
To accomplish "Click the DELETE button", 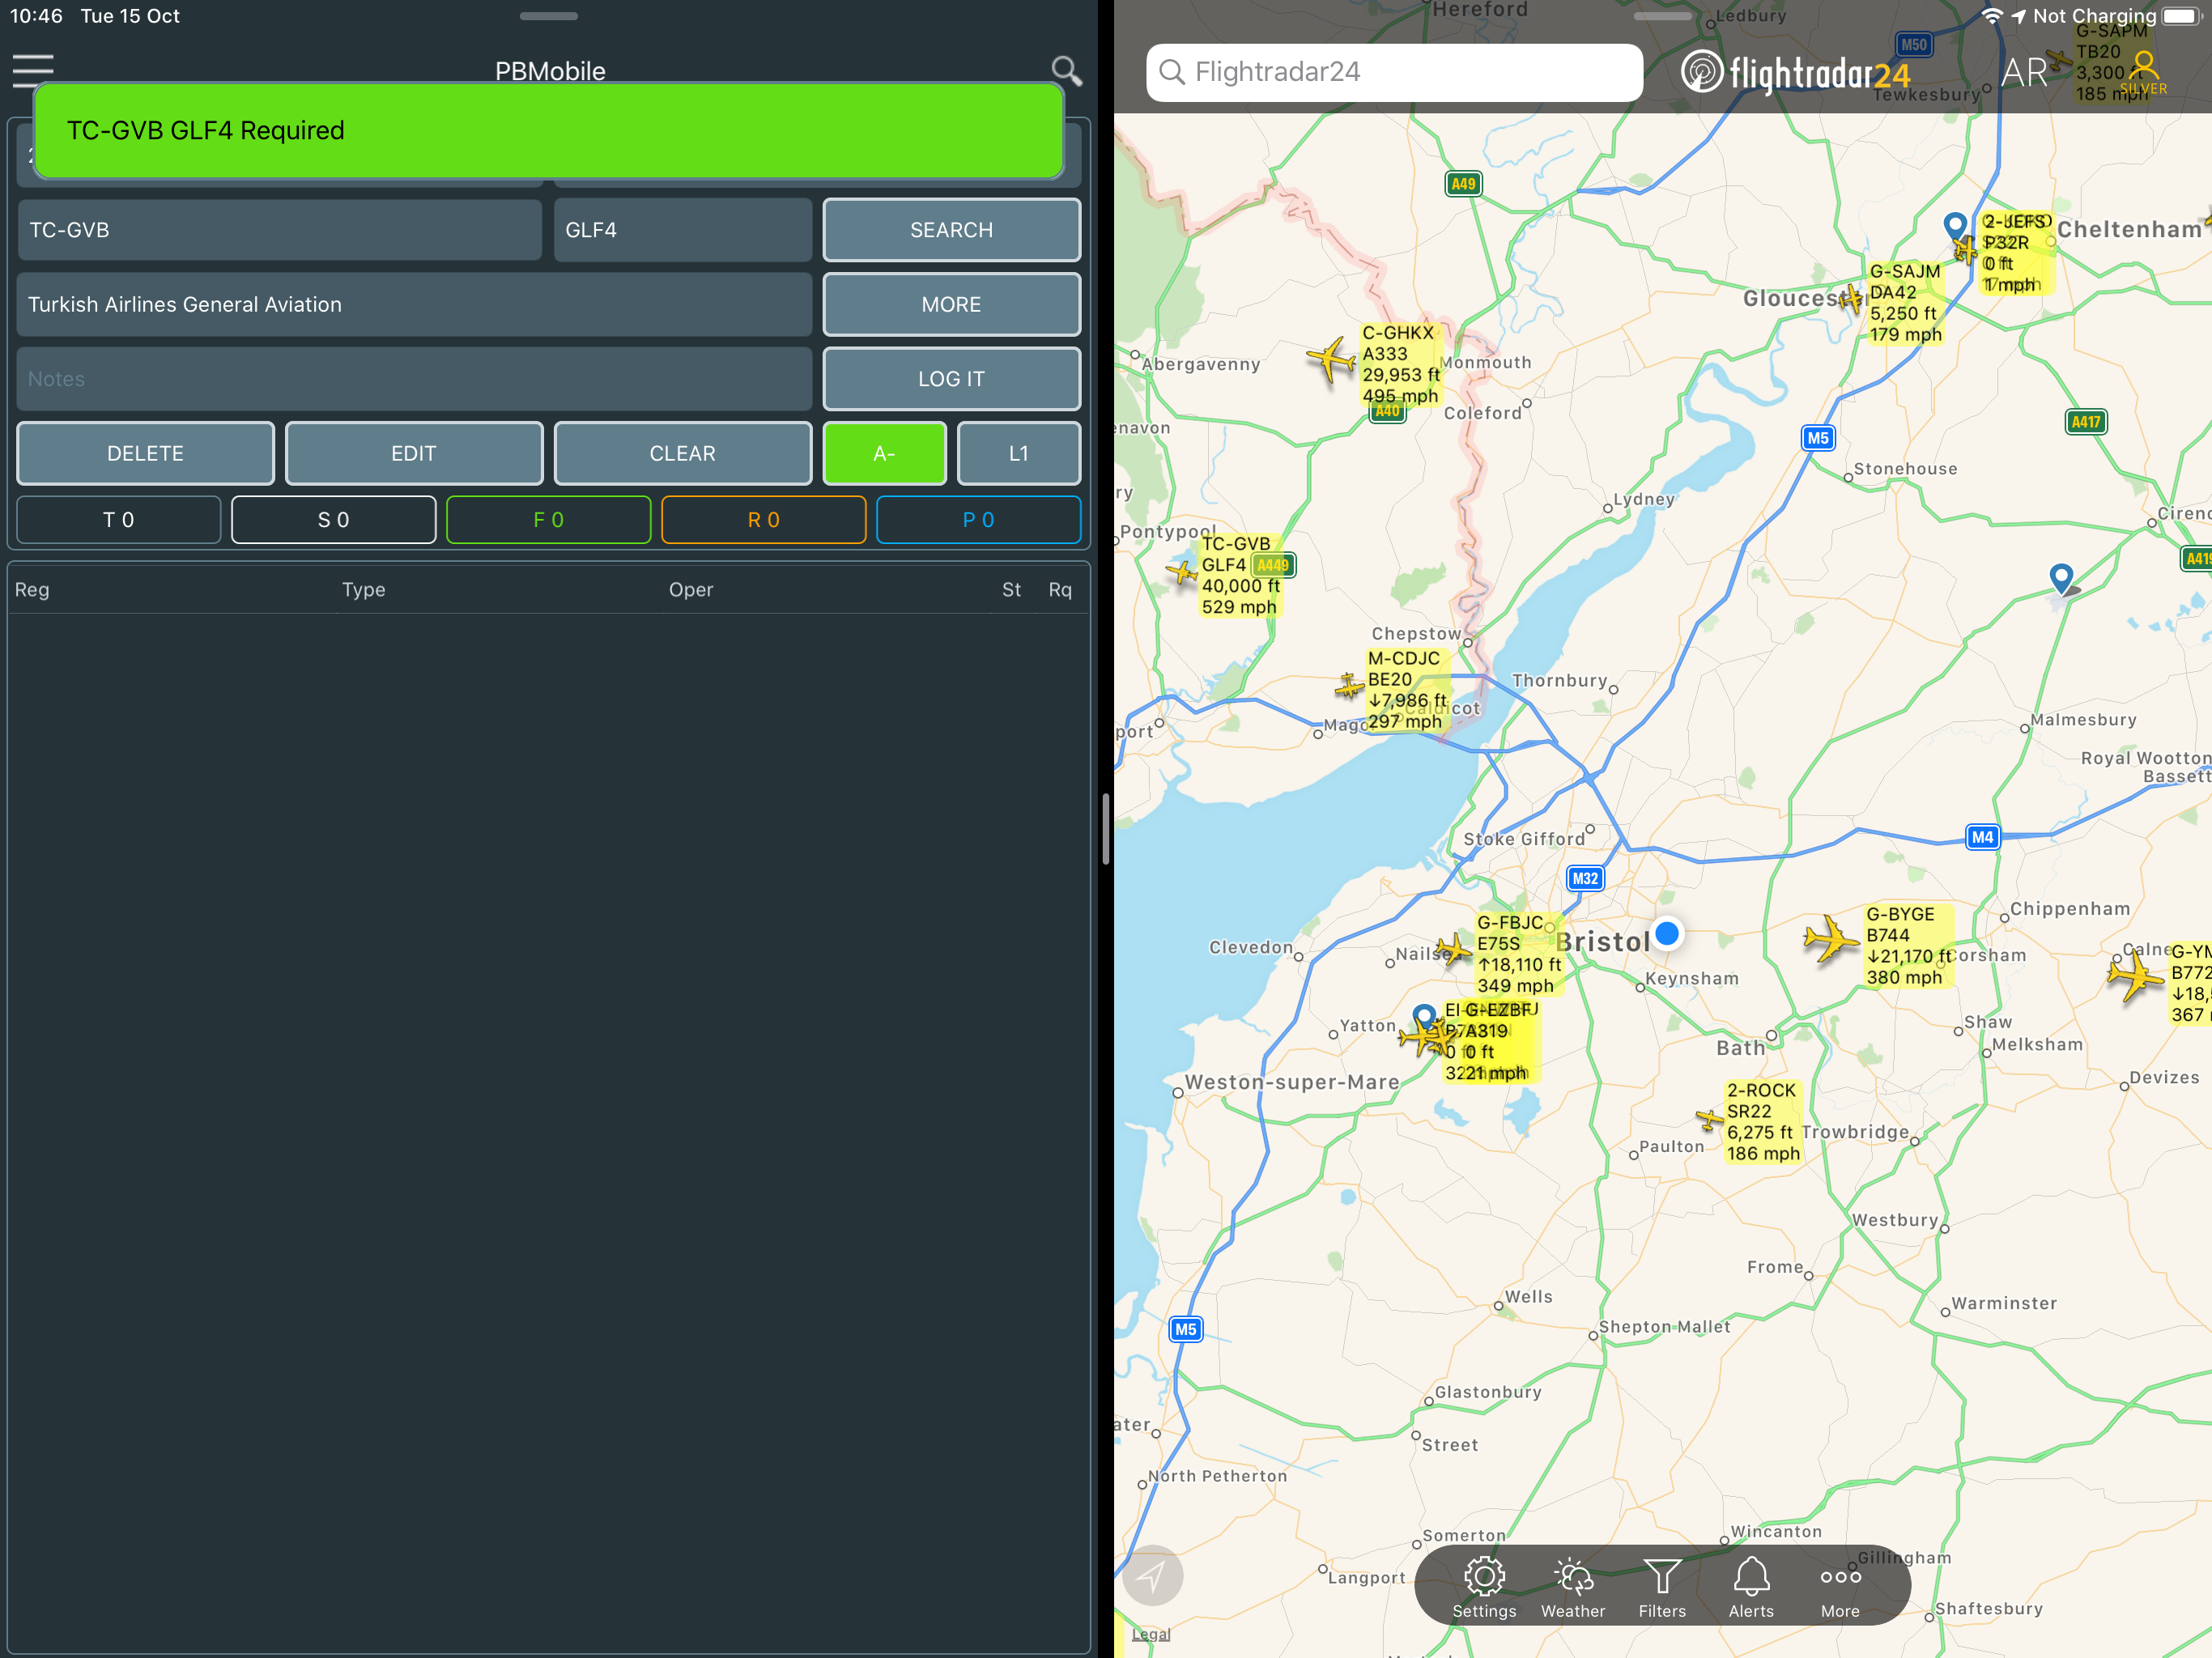I will coord(145,453).
